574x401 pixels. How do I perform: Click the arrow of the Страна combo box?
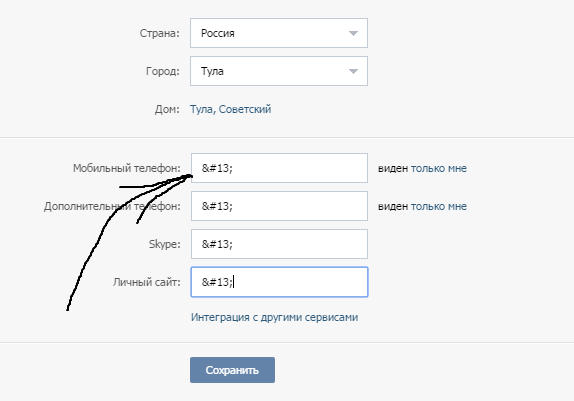(353, 33)
